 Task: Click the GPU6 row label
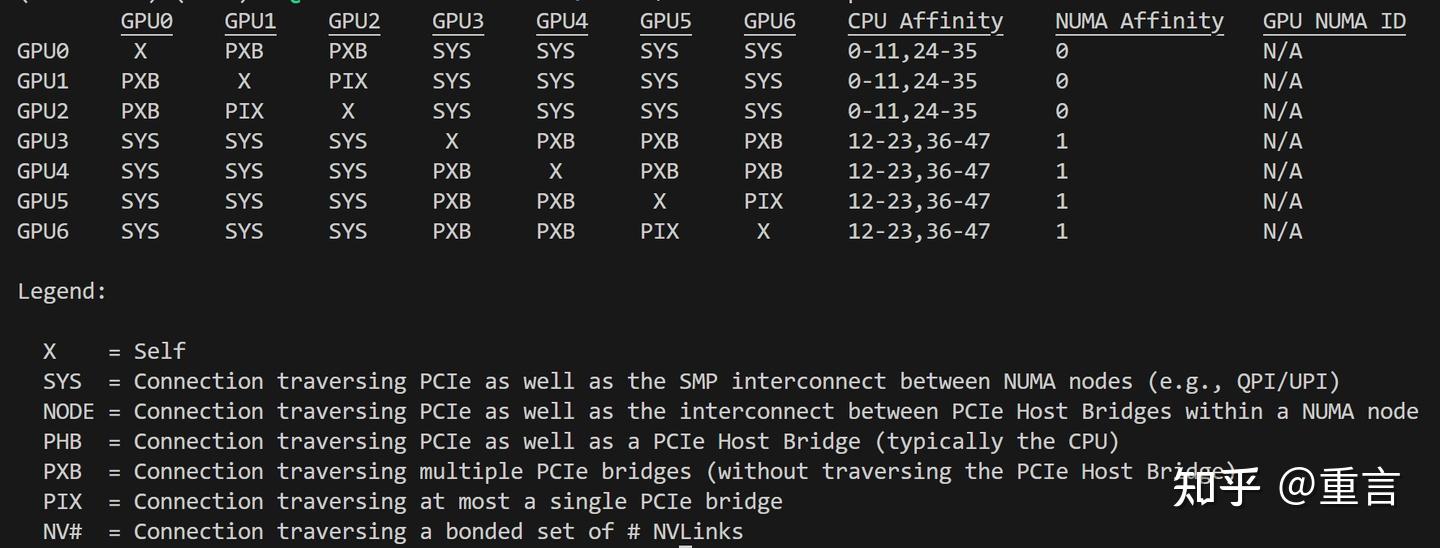(x=43, y=231)
